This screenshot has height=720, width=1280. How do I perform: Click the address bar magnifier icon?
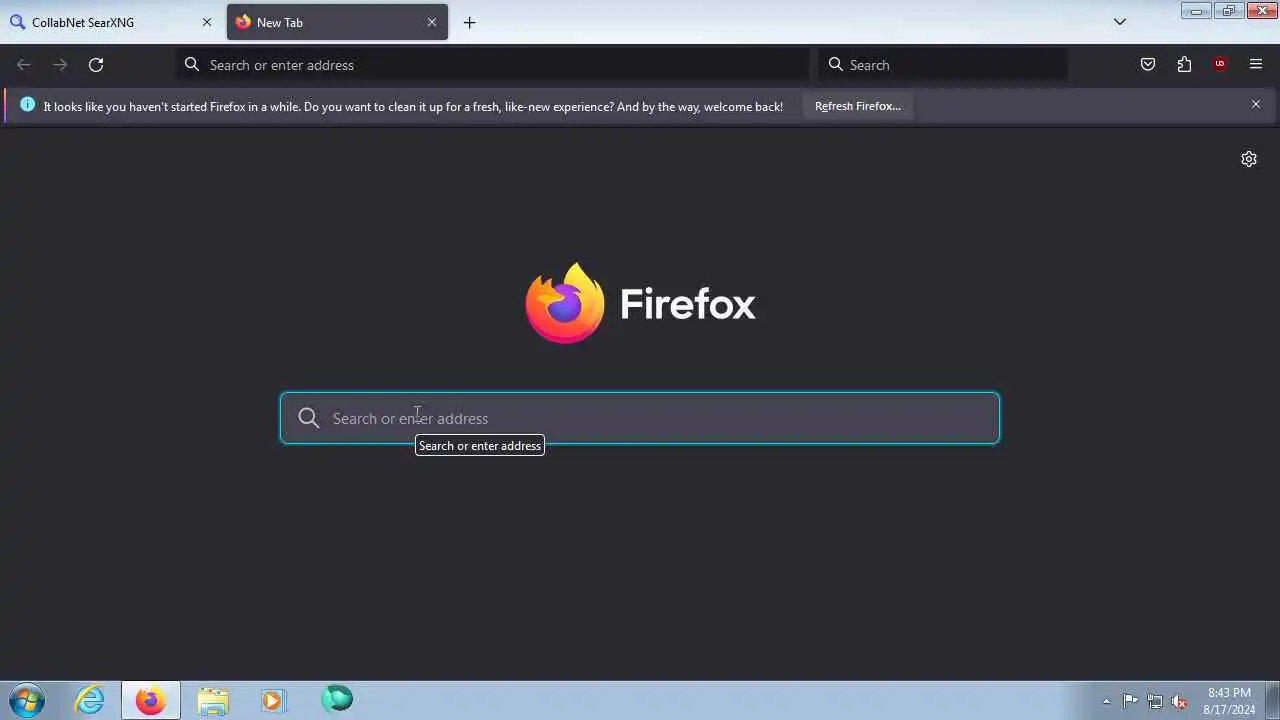point(192,65)
